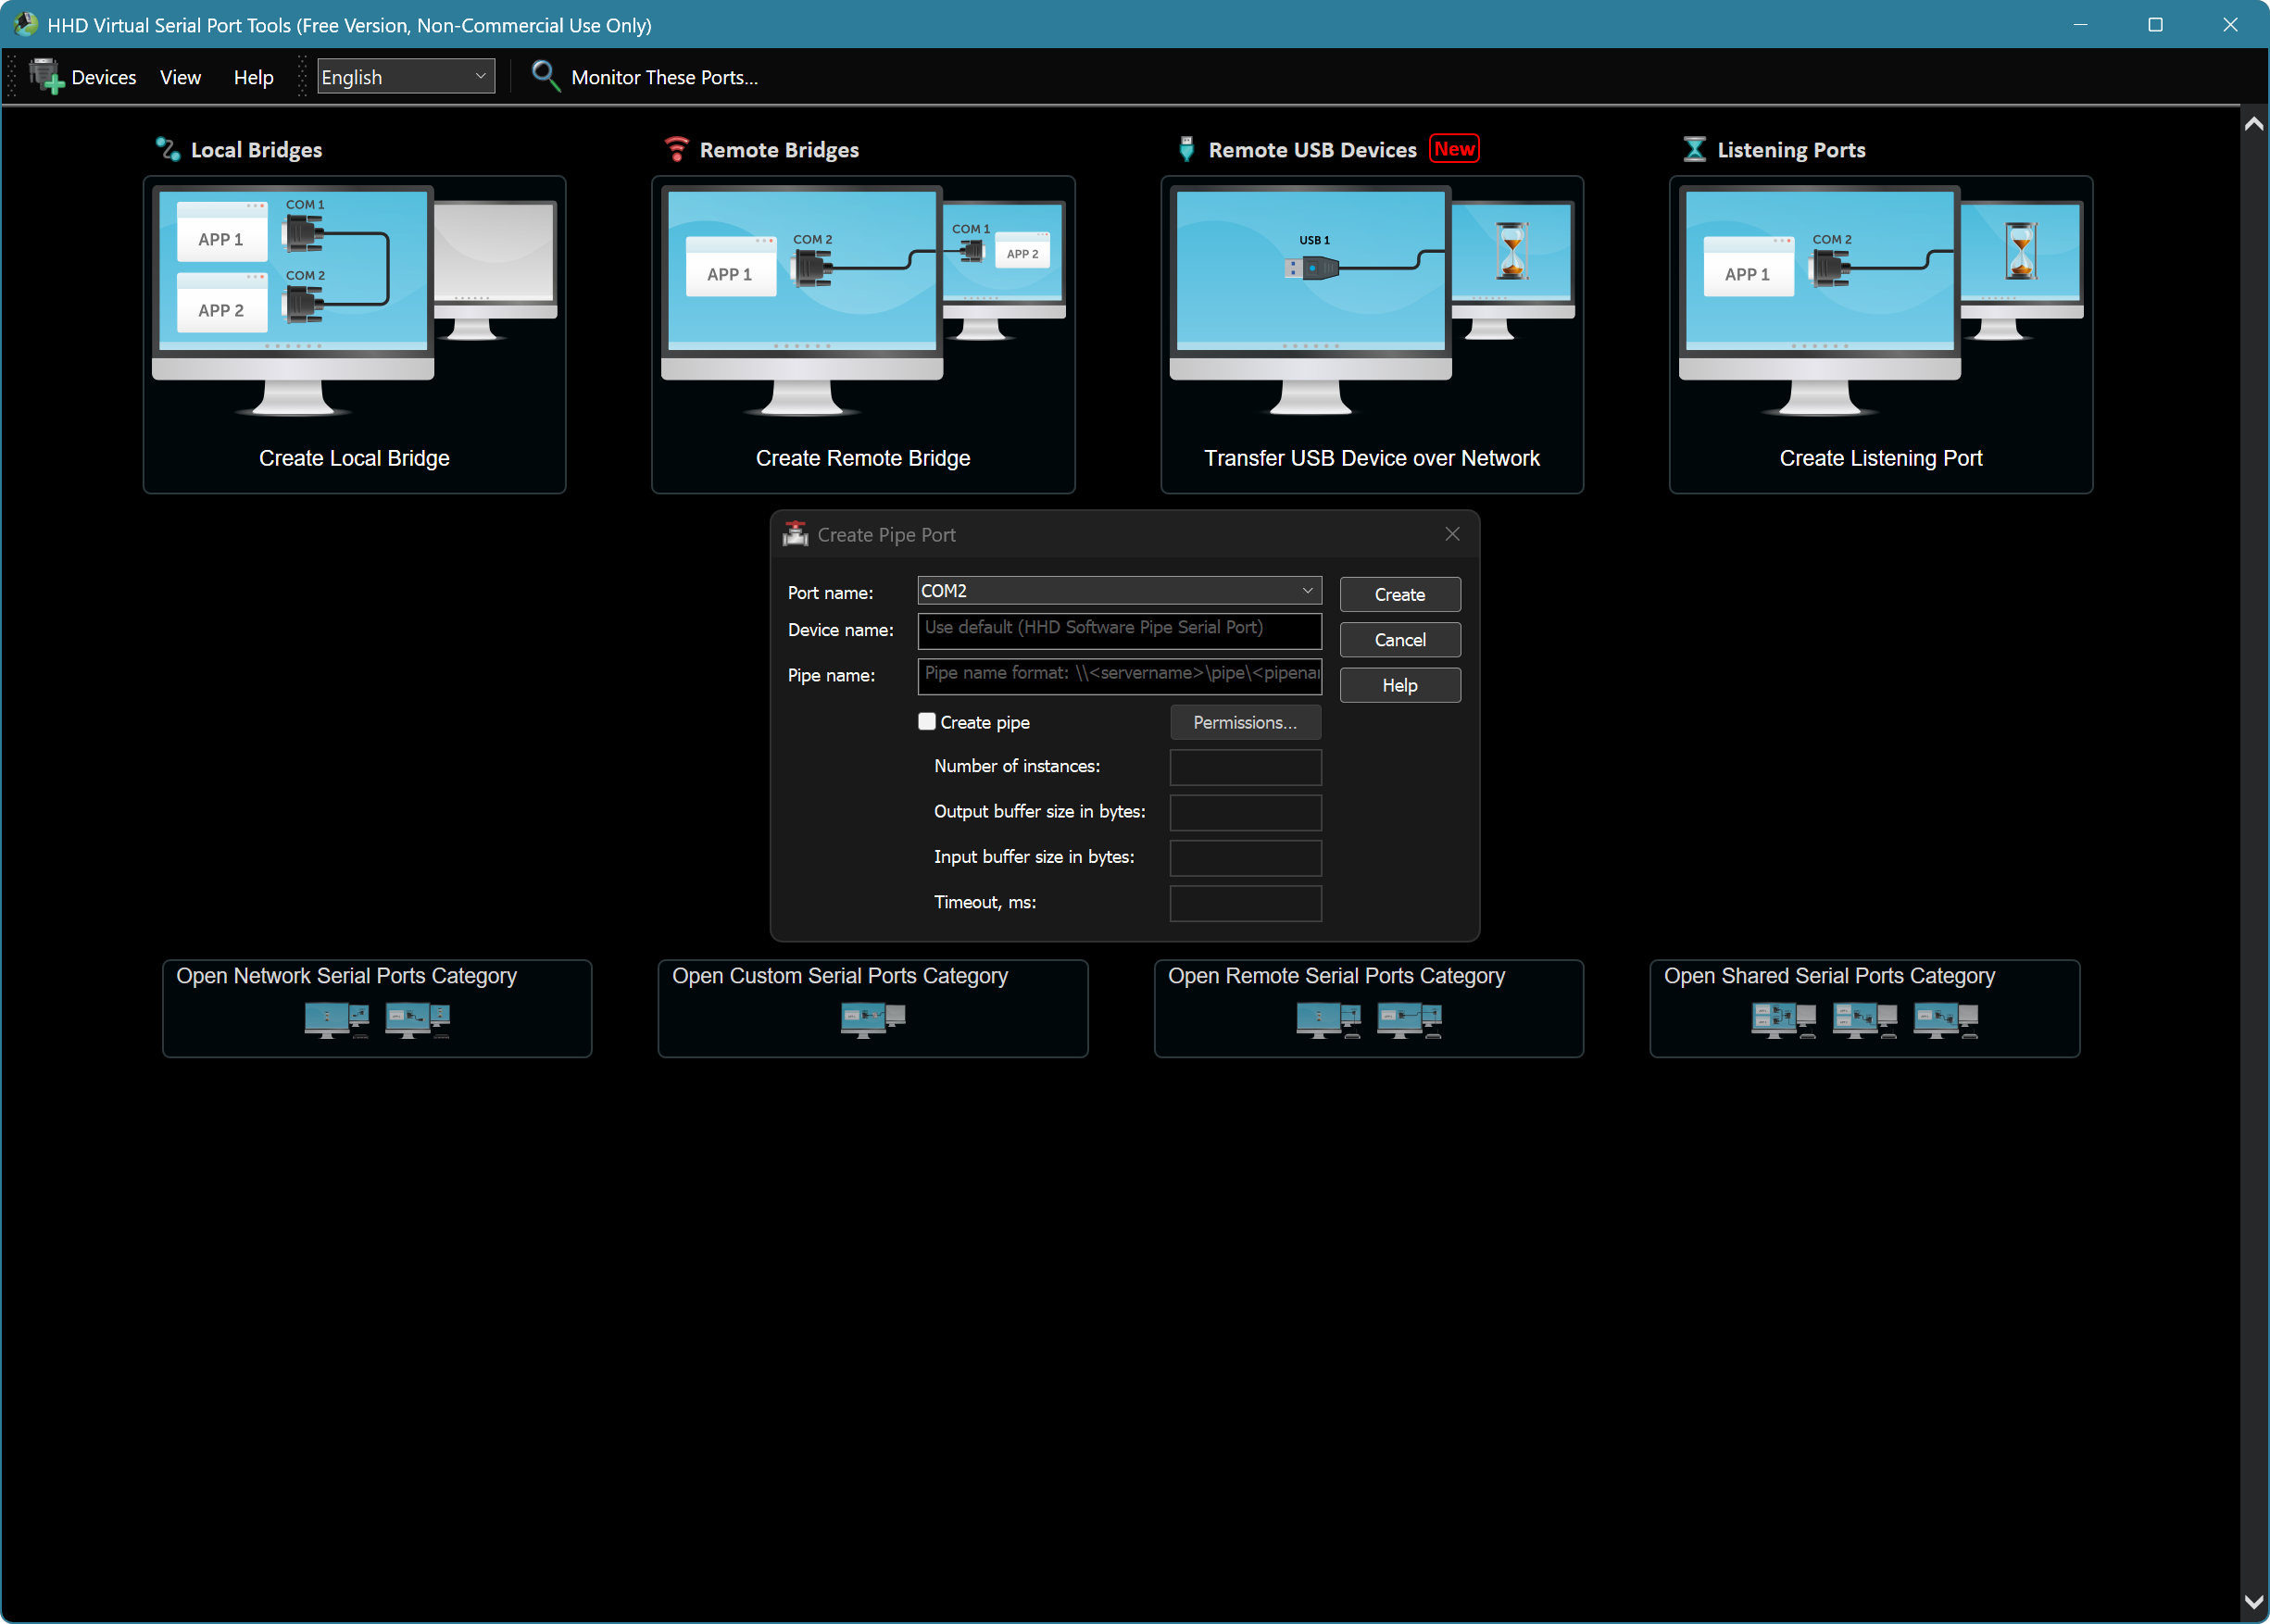This screenshot has width=2270, height=1624.
Task: Click the Create Pipe Port dialog icon
Action: tap(795, 535)
